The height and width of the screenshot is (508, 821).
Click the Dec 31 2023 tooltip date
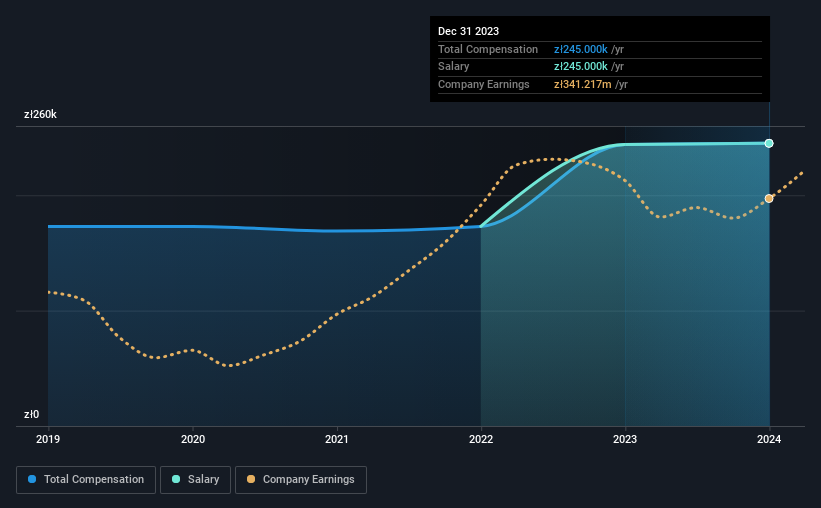[468, 31]
